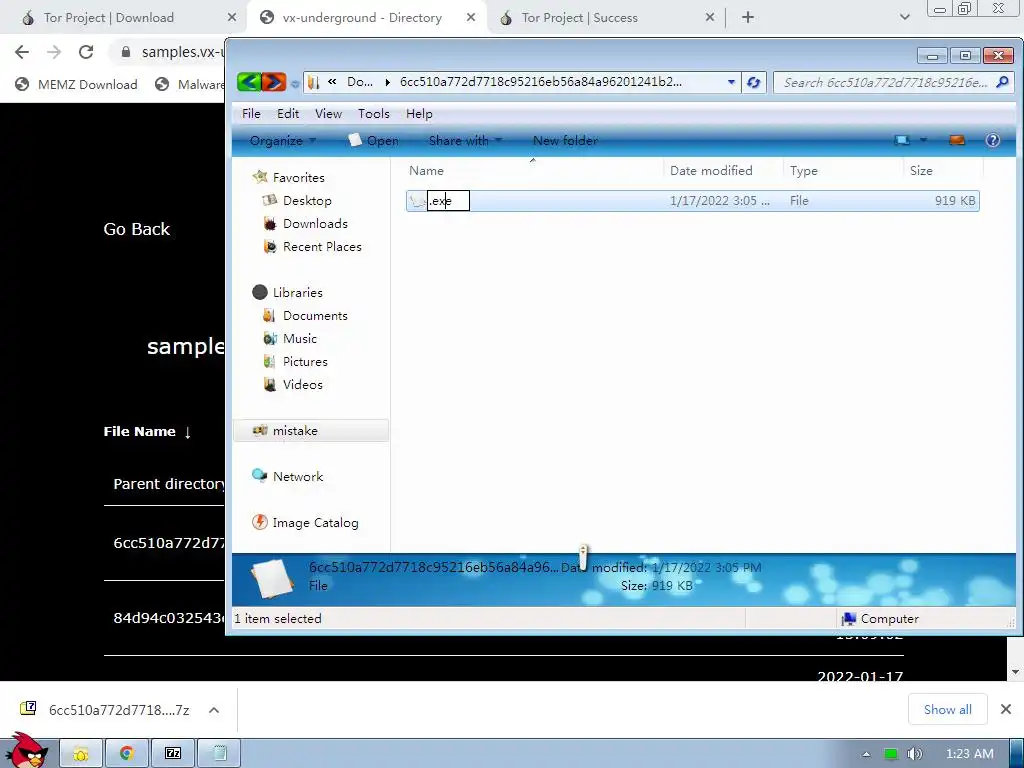Open the address bar history dropdown
Viewport: 1024px width, 768px height.
click(731, 82)
